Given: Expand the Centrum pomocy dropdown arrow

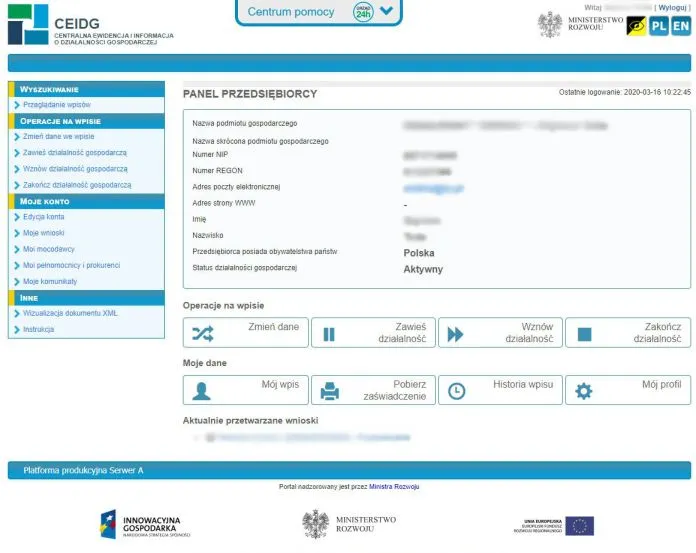Looking at the screenshot, I should point(387,10).
